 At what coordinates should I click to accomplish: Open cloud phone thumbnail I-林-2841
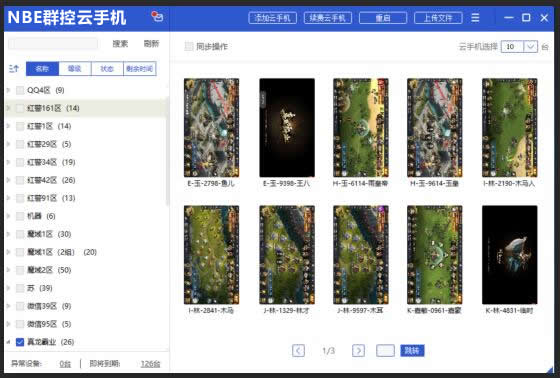click(x=211, y=255)
